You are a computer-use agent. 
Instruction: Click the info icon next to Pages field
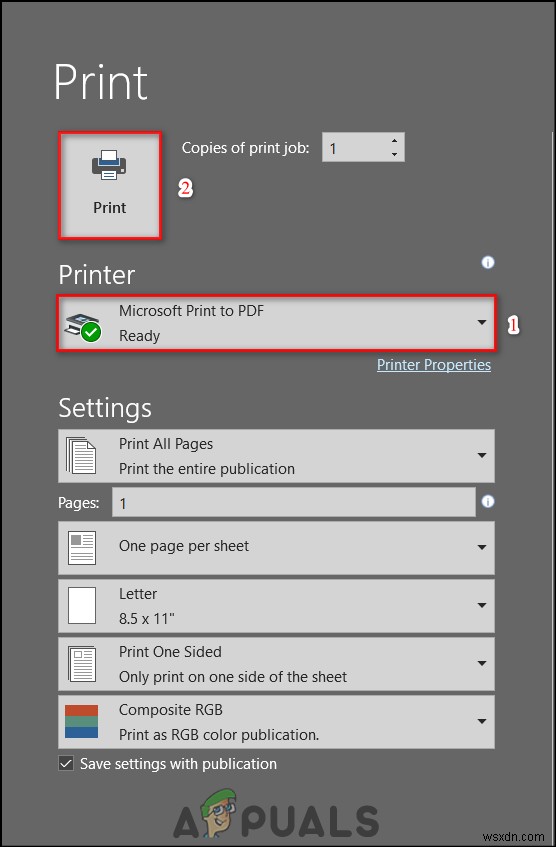(488, 502)
